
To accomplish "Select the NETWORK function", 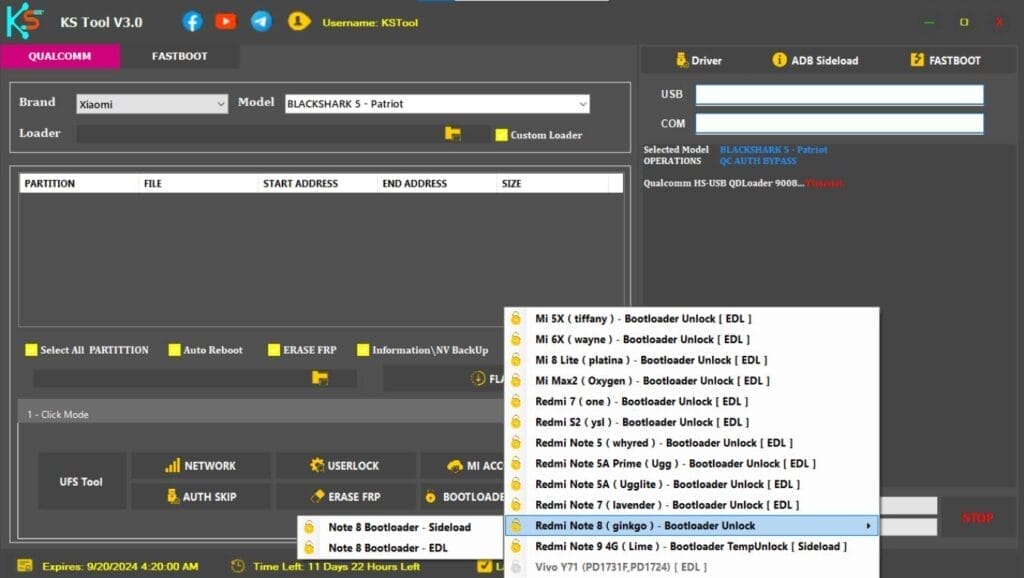I will click(x=201, y=465).
